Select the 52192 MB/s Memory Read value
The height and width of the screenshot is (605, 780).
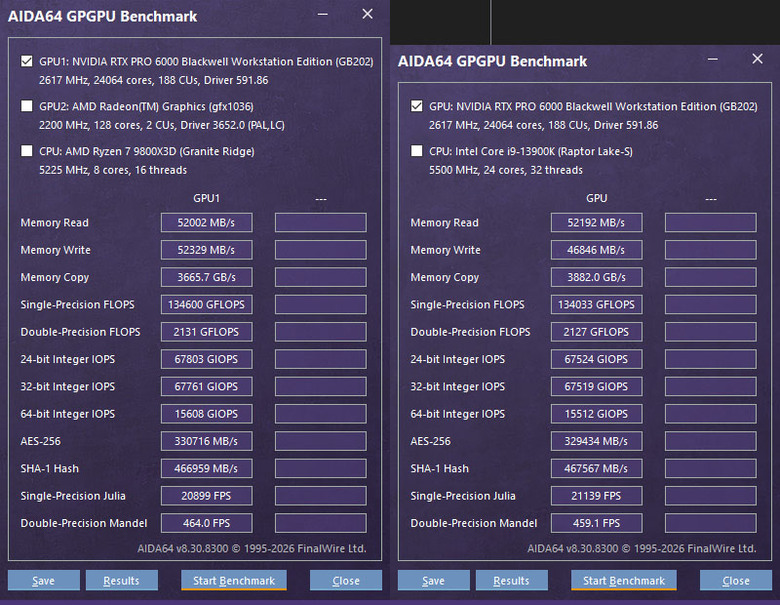(x=596, y=222)
